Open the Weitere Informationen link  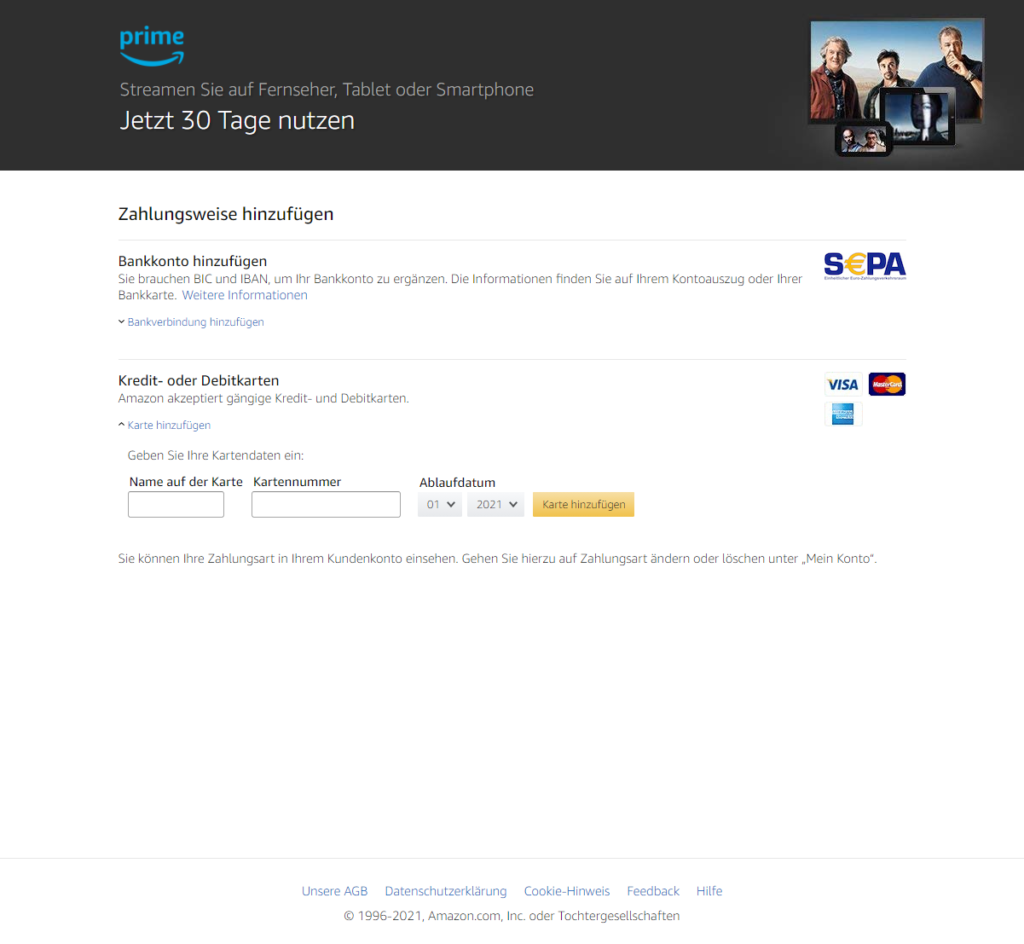tap(244, 295)
